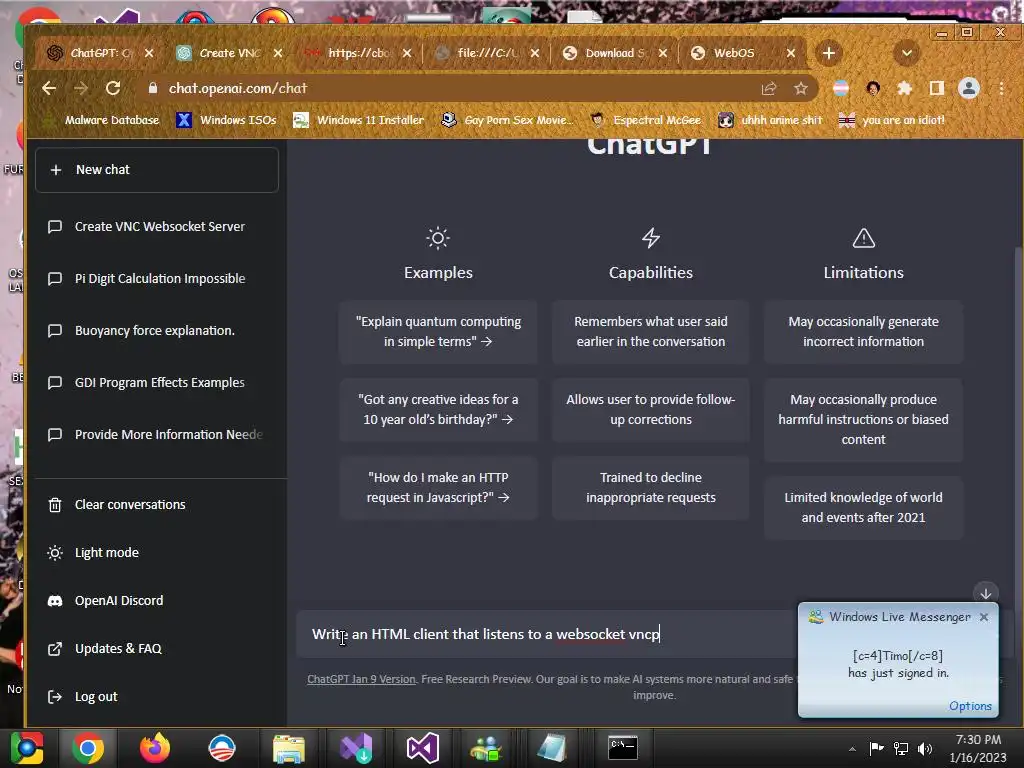Screen dimensions: 1024x768
Task: Close the WebOS tab
Action: click(x=790, y=53)
